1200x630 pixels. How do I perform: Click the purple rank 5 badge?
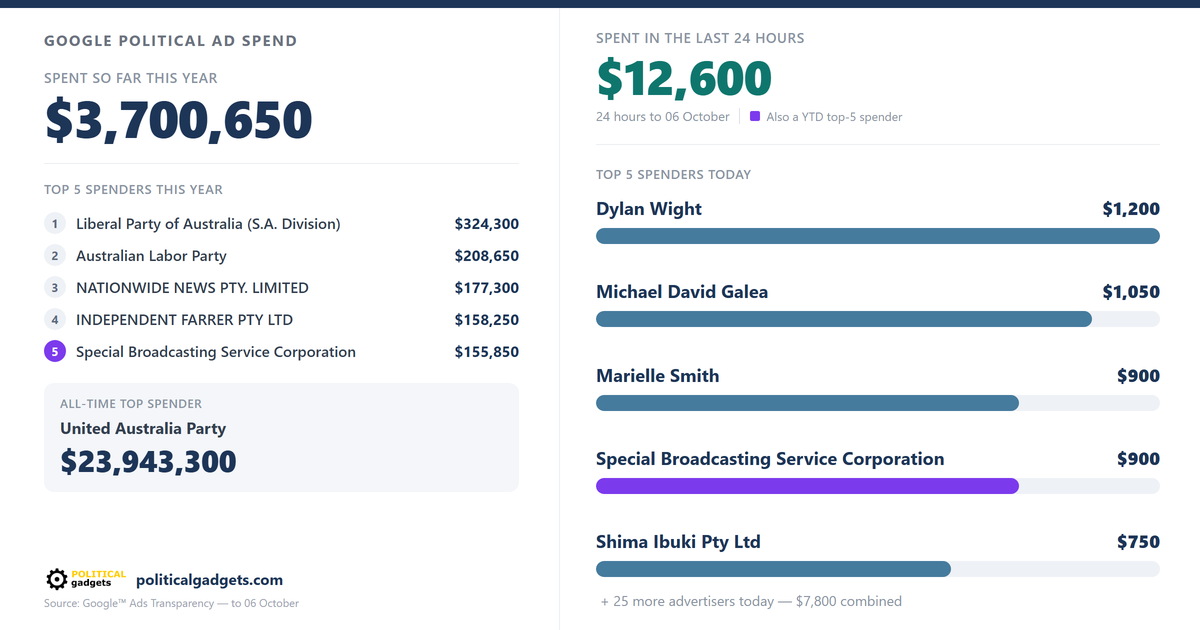point(55,352)
